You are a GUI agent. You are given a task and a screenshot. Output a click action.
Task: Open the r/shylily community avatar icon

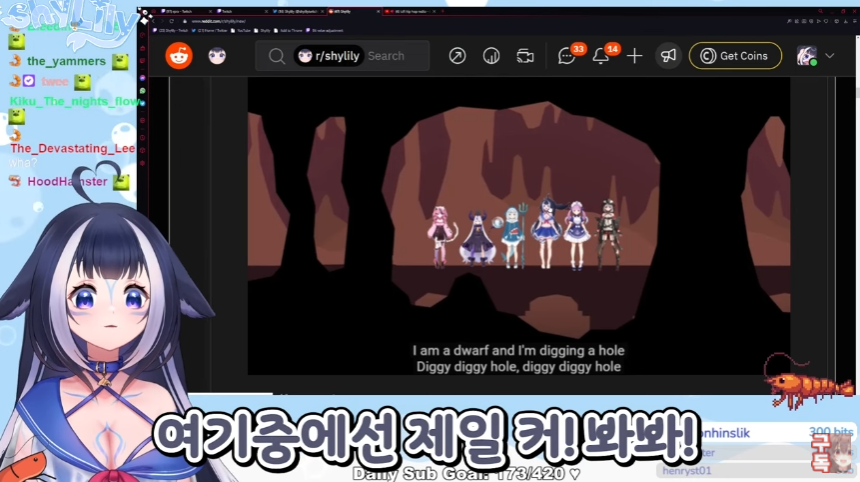click(217, 55)
